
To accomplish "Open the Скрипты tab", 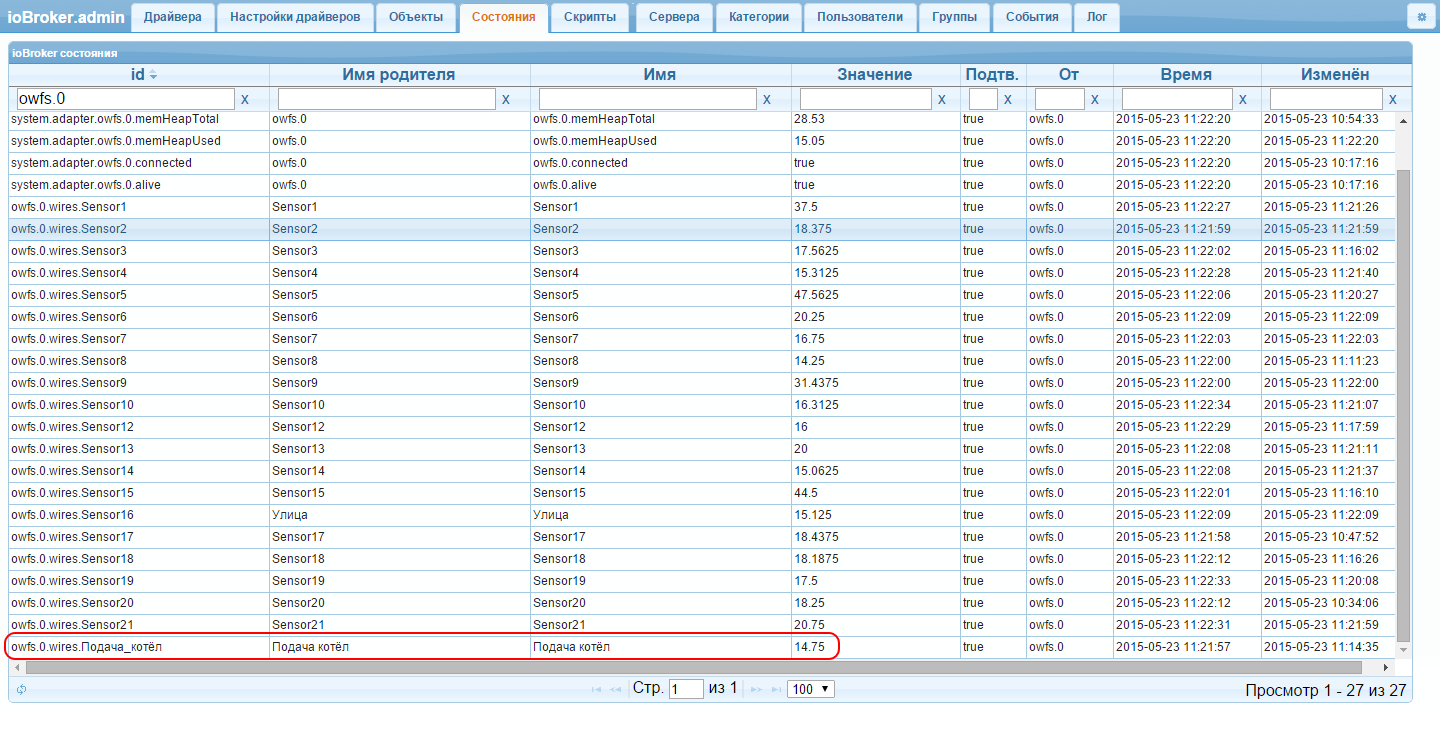I will click(x=590, y=17).
